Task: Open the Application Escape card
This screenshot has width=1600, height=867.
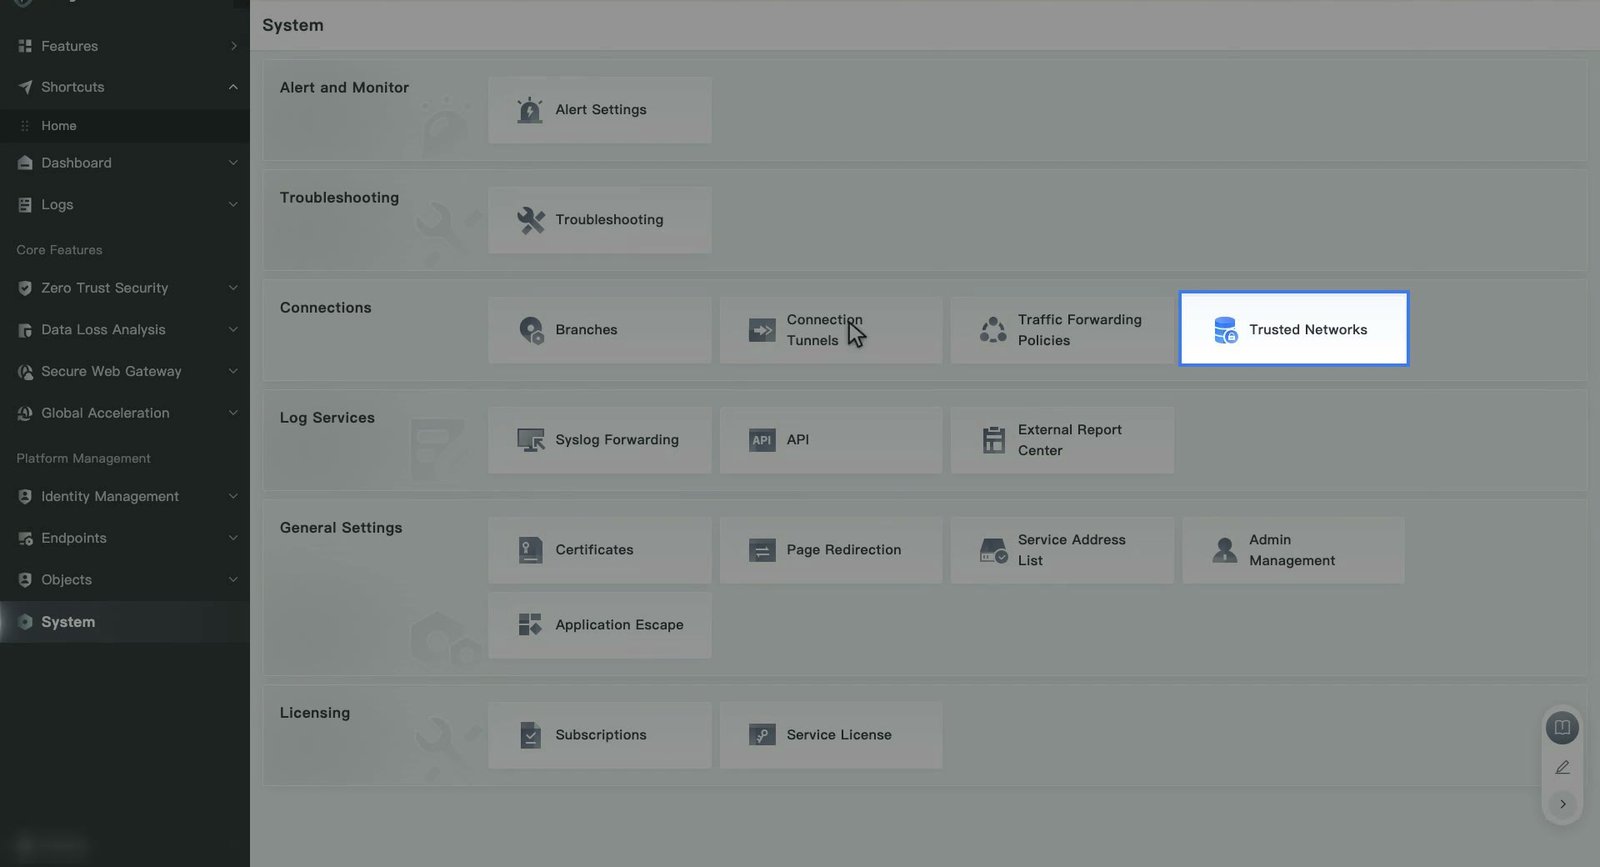Action: coord(600,625)
